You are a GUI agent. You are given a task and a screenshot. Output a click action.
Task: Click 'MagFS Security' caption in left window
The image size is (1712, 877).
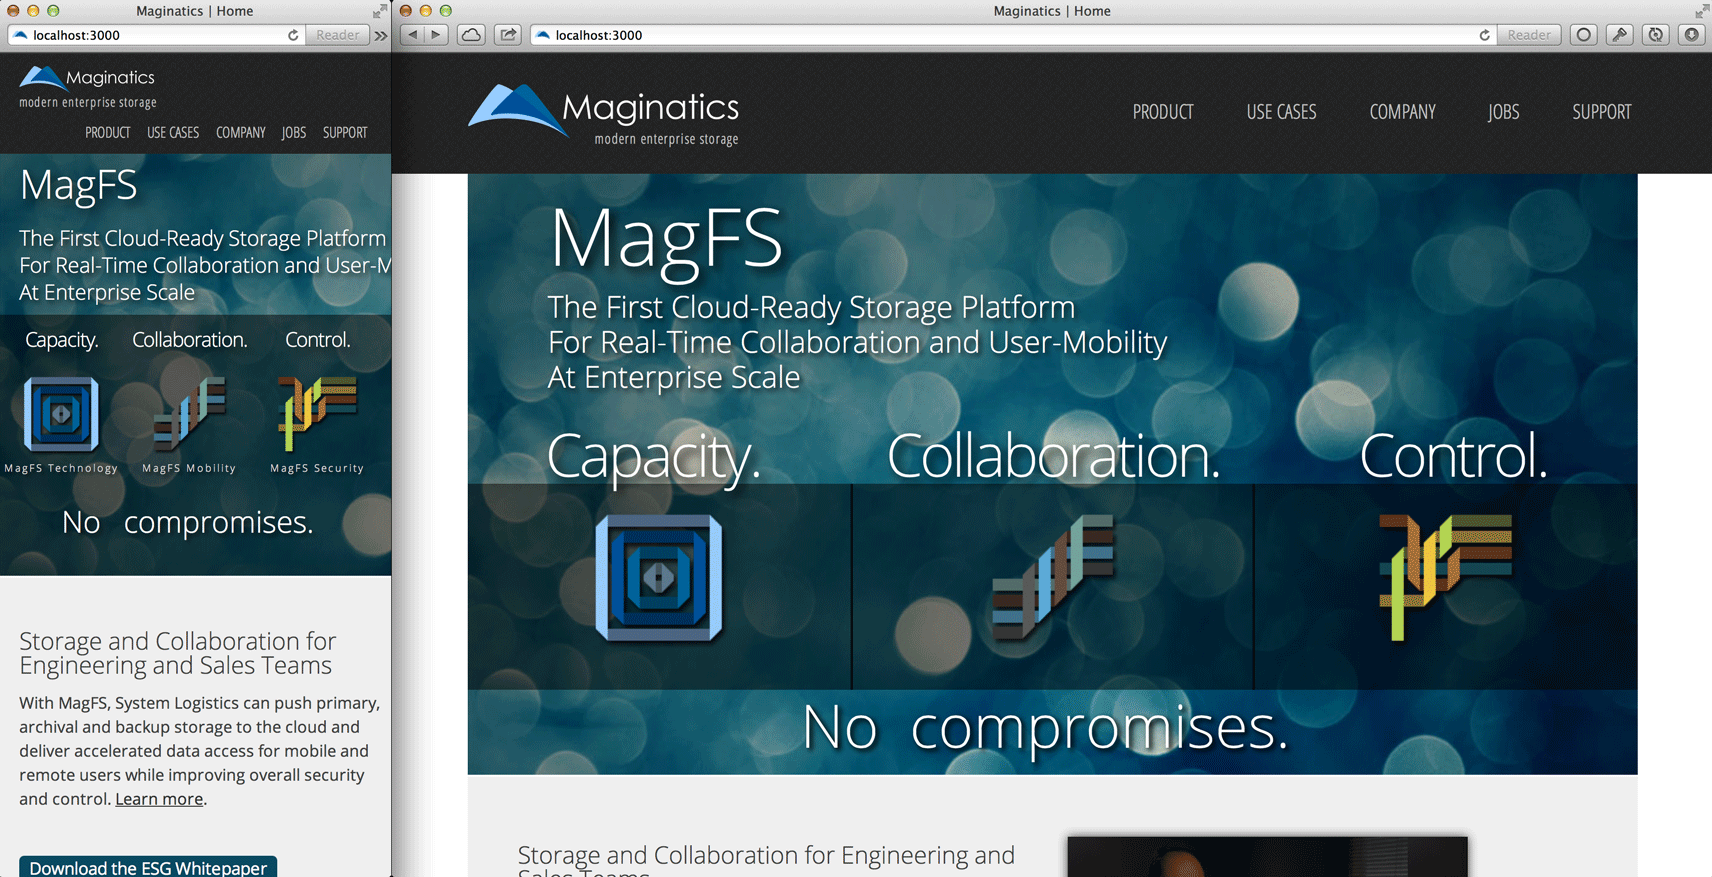(x=317, y=468)
